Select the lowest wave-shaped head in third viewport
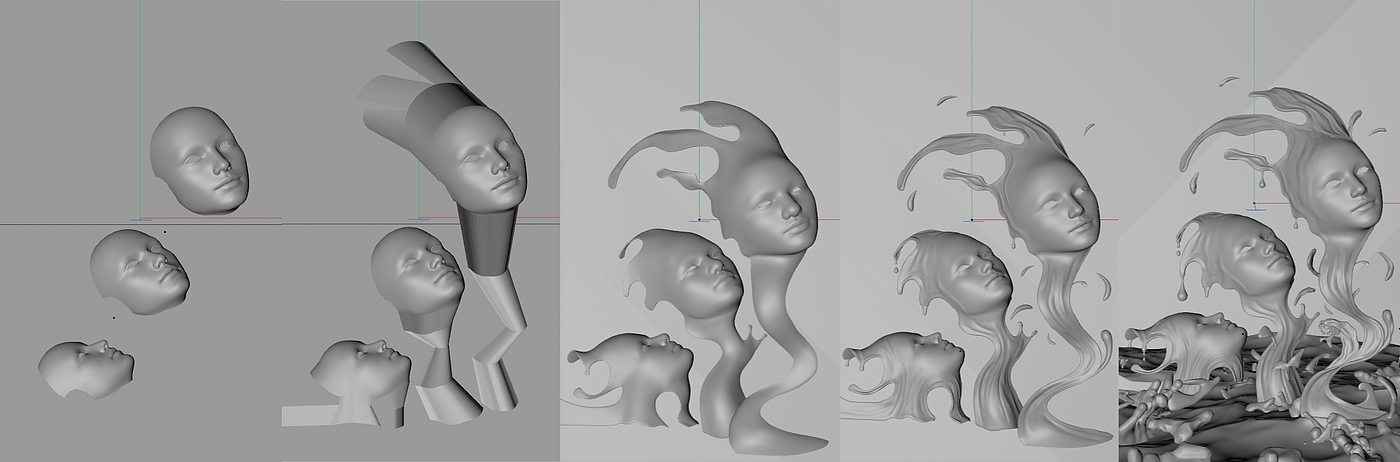Screen dimensions: 1400x462 coord(630,378)
